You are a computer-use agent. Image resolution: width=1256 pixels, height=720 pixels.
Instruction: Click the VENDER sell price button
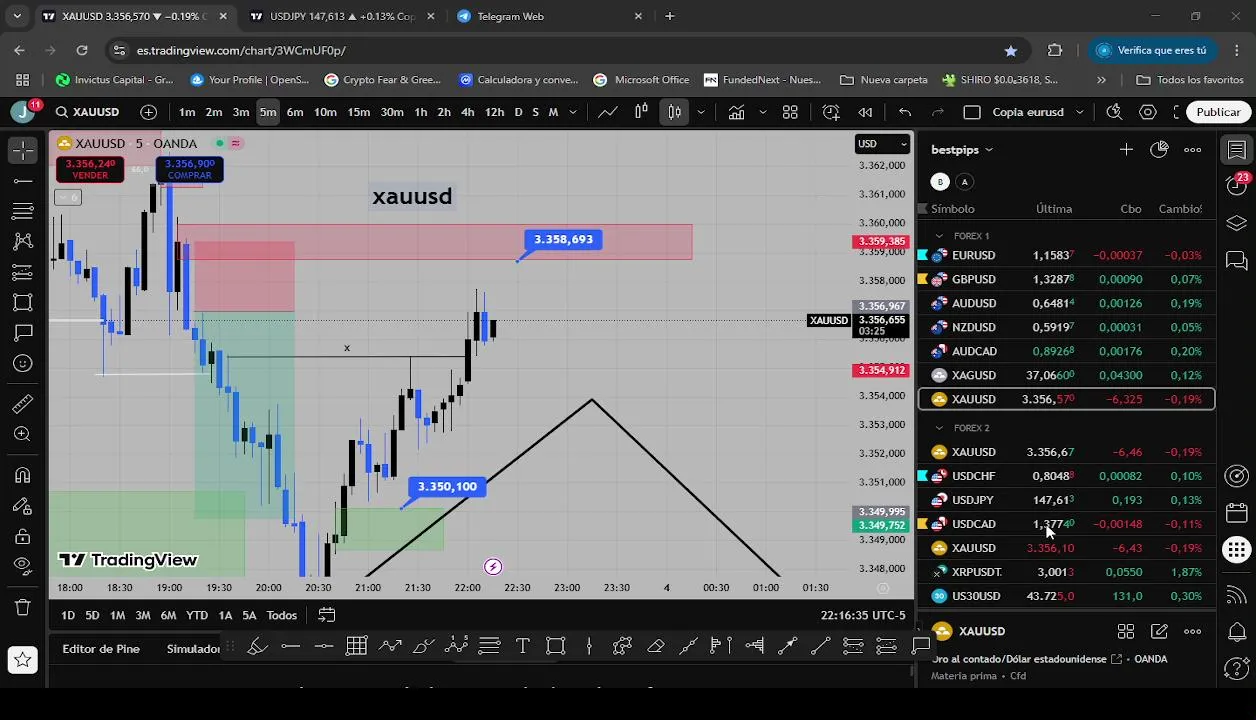(90, 169)
